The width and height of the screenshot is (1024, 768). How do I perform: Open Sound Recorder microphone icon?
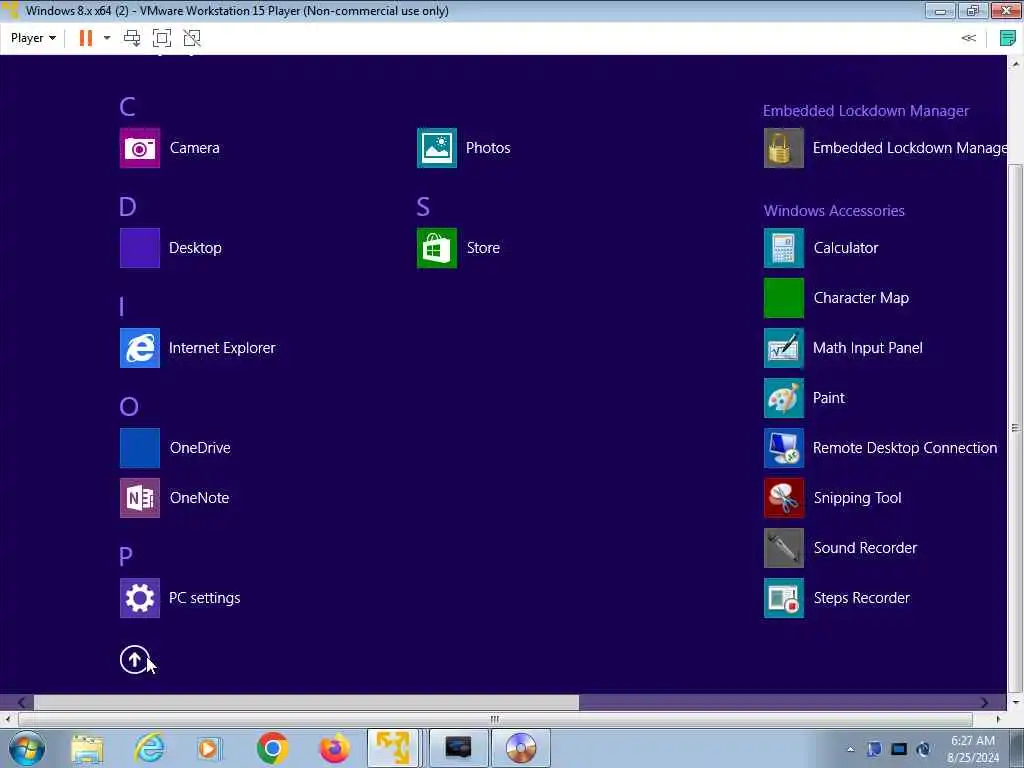(x=784, y=548)
